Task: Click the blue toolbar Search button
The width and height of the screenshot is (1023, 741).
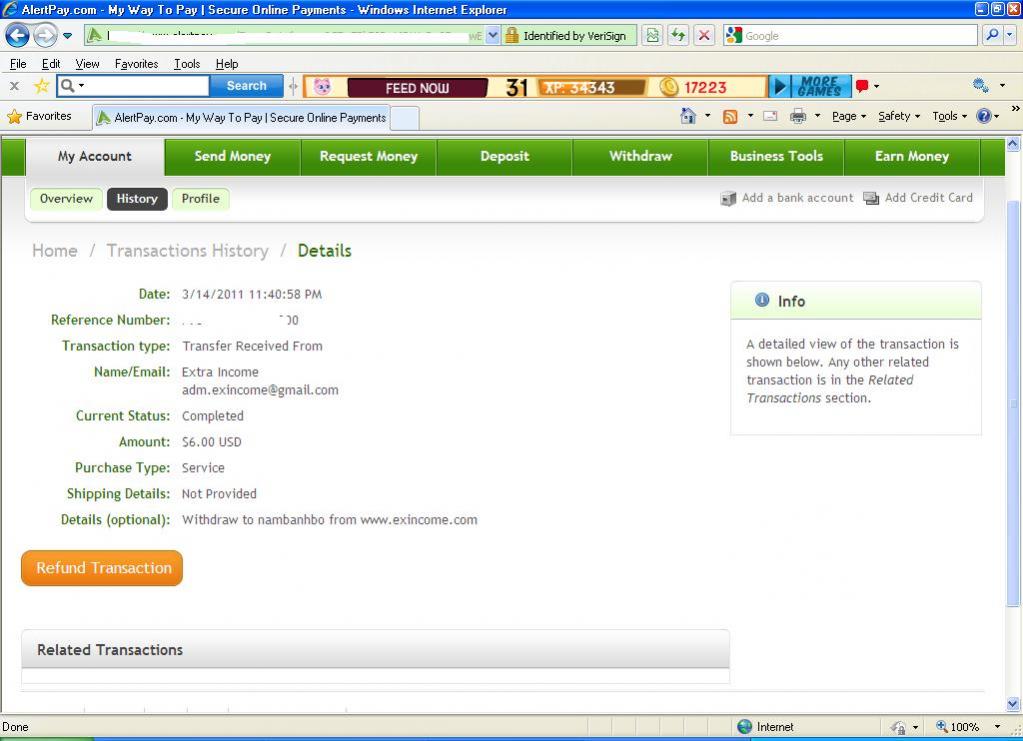Action: pos(247,85)
